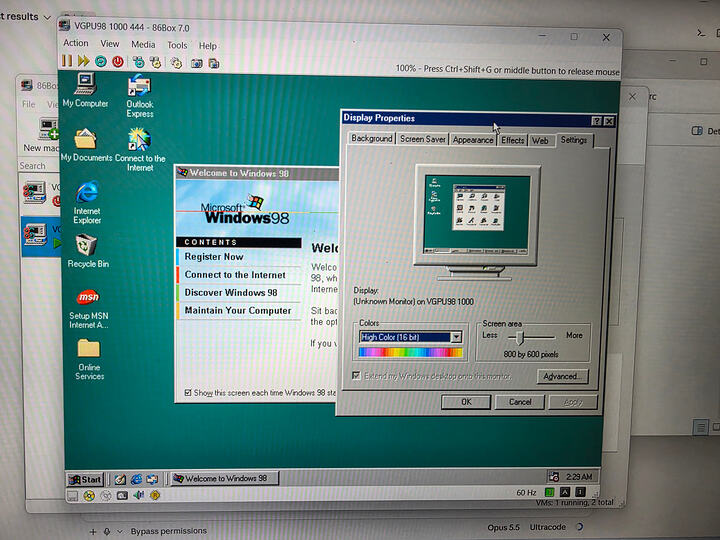Expand the Colors High Color dropdown
Screen dimensions: 720x540
456,337
